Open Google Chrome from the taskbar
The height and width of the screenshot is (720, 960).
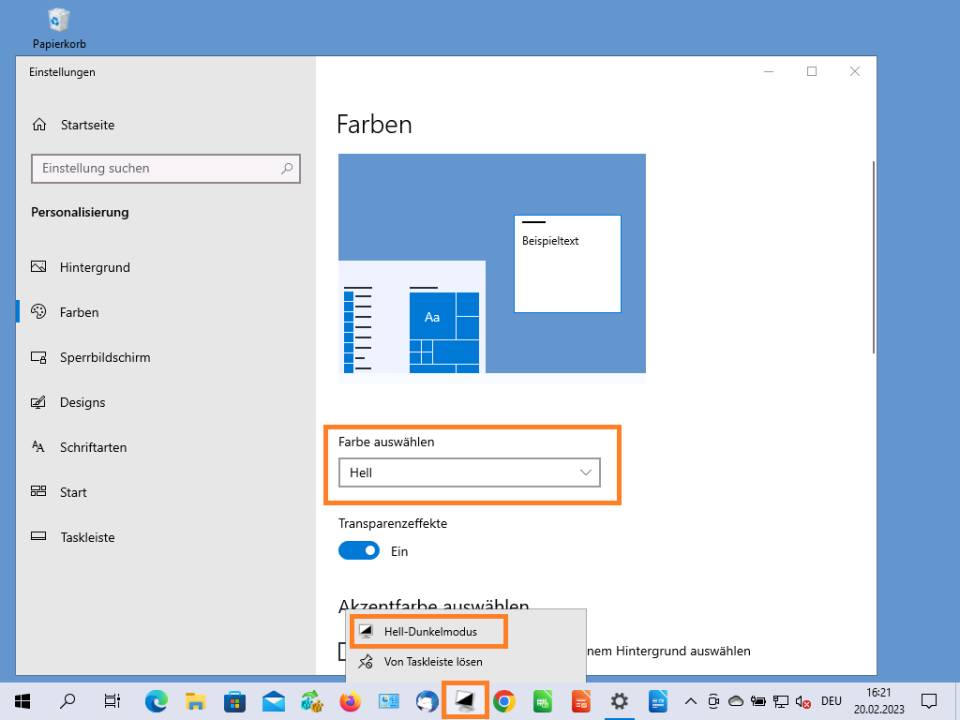pos(504,701)
